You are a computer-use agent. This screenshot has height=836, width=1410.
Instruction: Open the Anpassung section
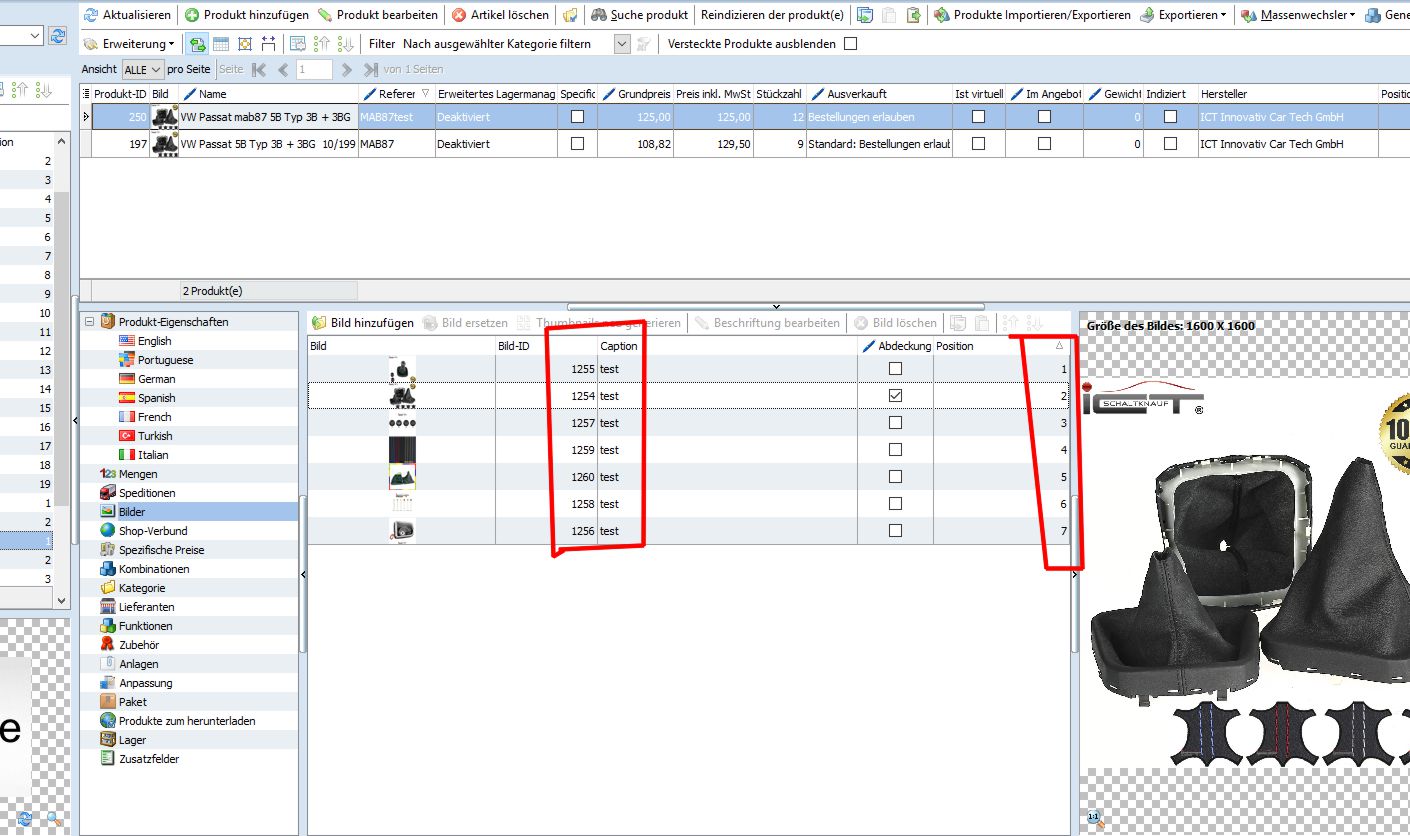click(136, 683)
